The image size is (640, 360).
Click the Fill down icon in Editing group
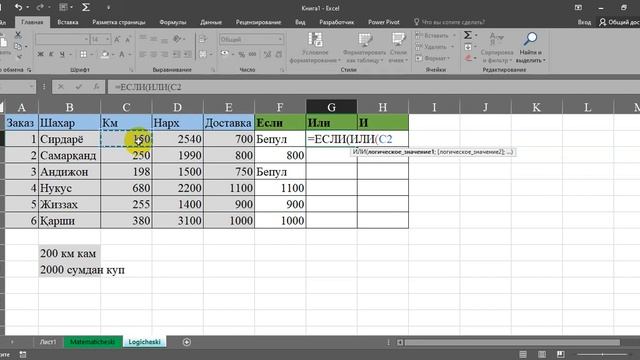tap(468, 47)
